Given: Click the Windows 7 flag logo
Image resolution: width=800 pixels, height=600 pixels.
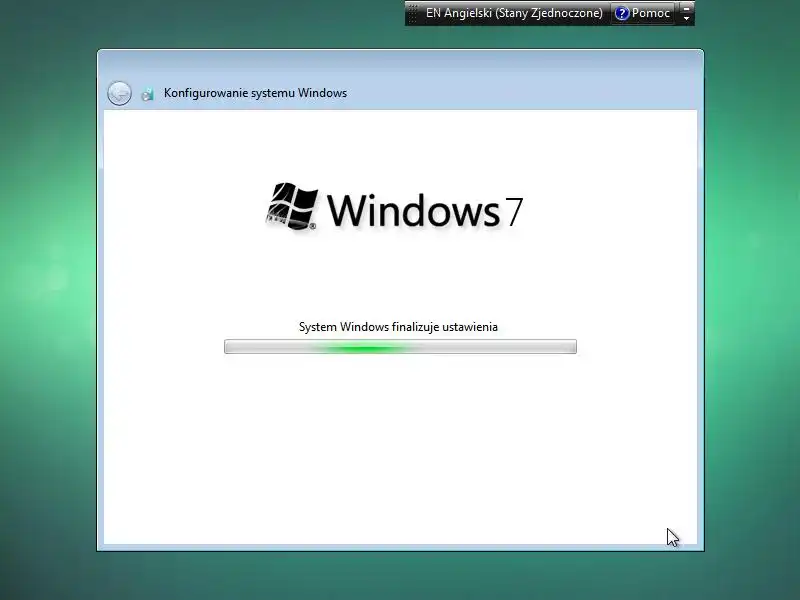Looking at the screenshot, I should point(292,207).
